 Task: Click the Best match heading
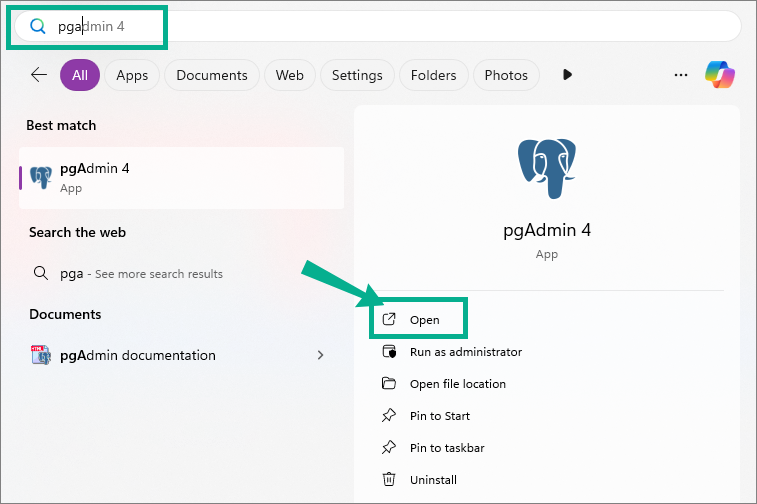61,126
